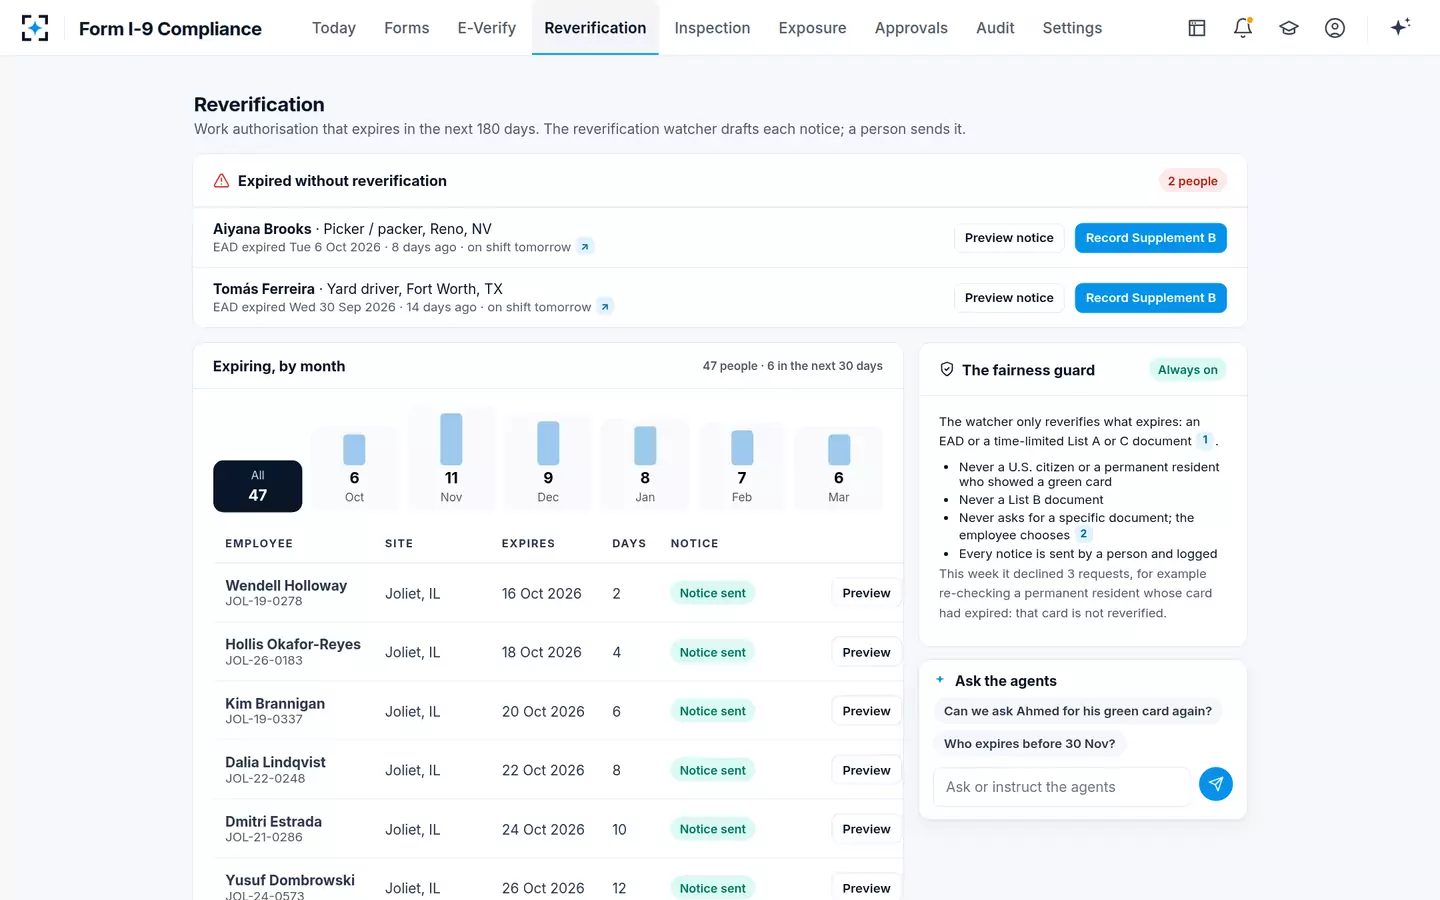Show Dec expirations
The height and width of the screenshot is (900, 1440).
click(x=548, y=464)
